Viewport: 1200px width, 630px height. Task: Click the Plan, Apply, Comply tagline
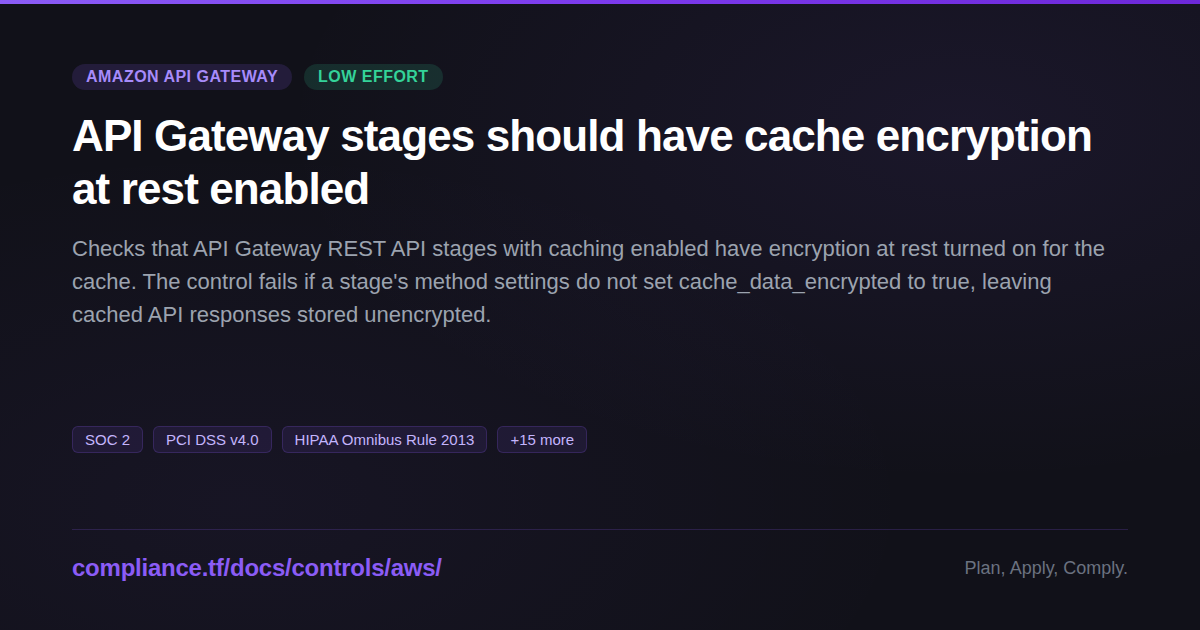(x=1046, y=568)
